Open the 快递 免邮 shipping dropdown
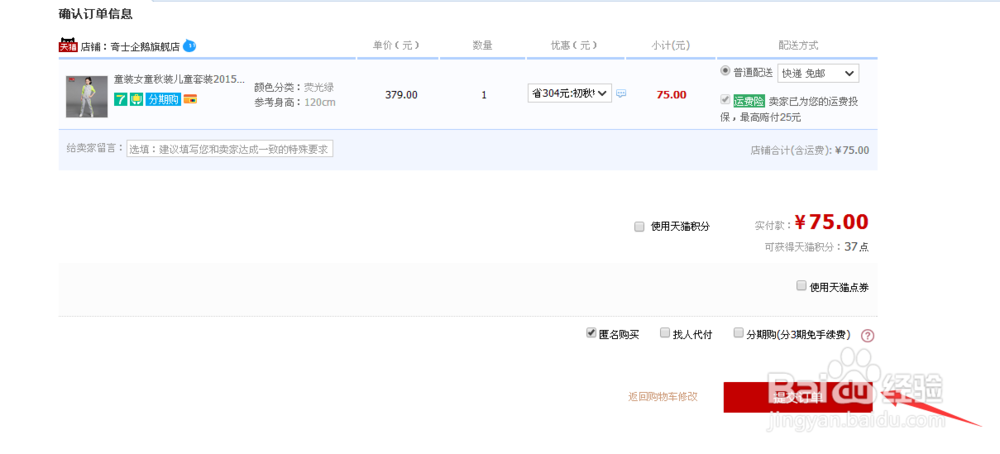Screen dimensions: 1000x454 point(818,73)
